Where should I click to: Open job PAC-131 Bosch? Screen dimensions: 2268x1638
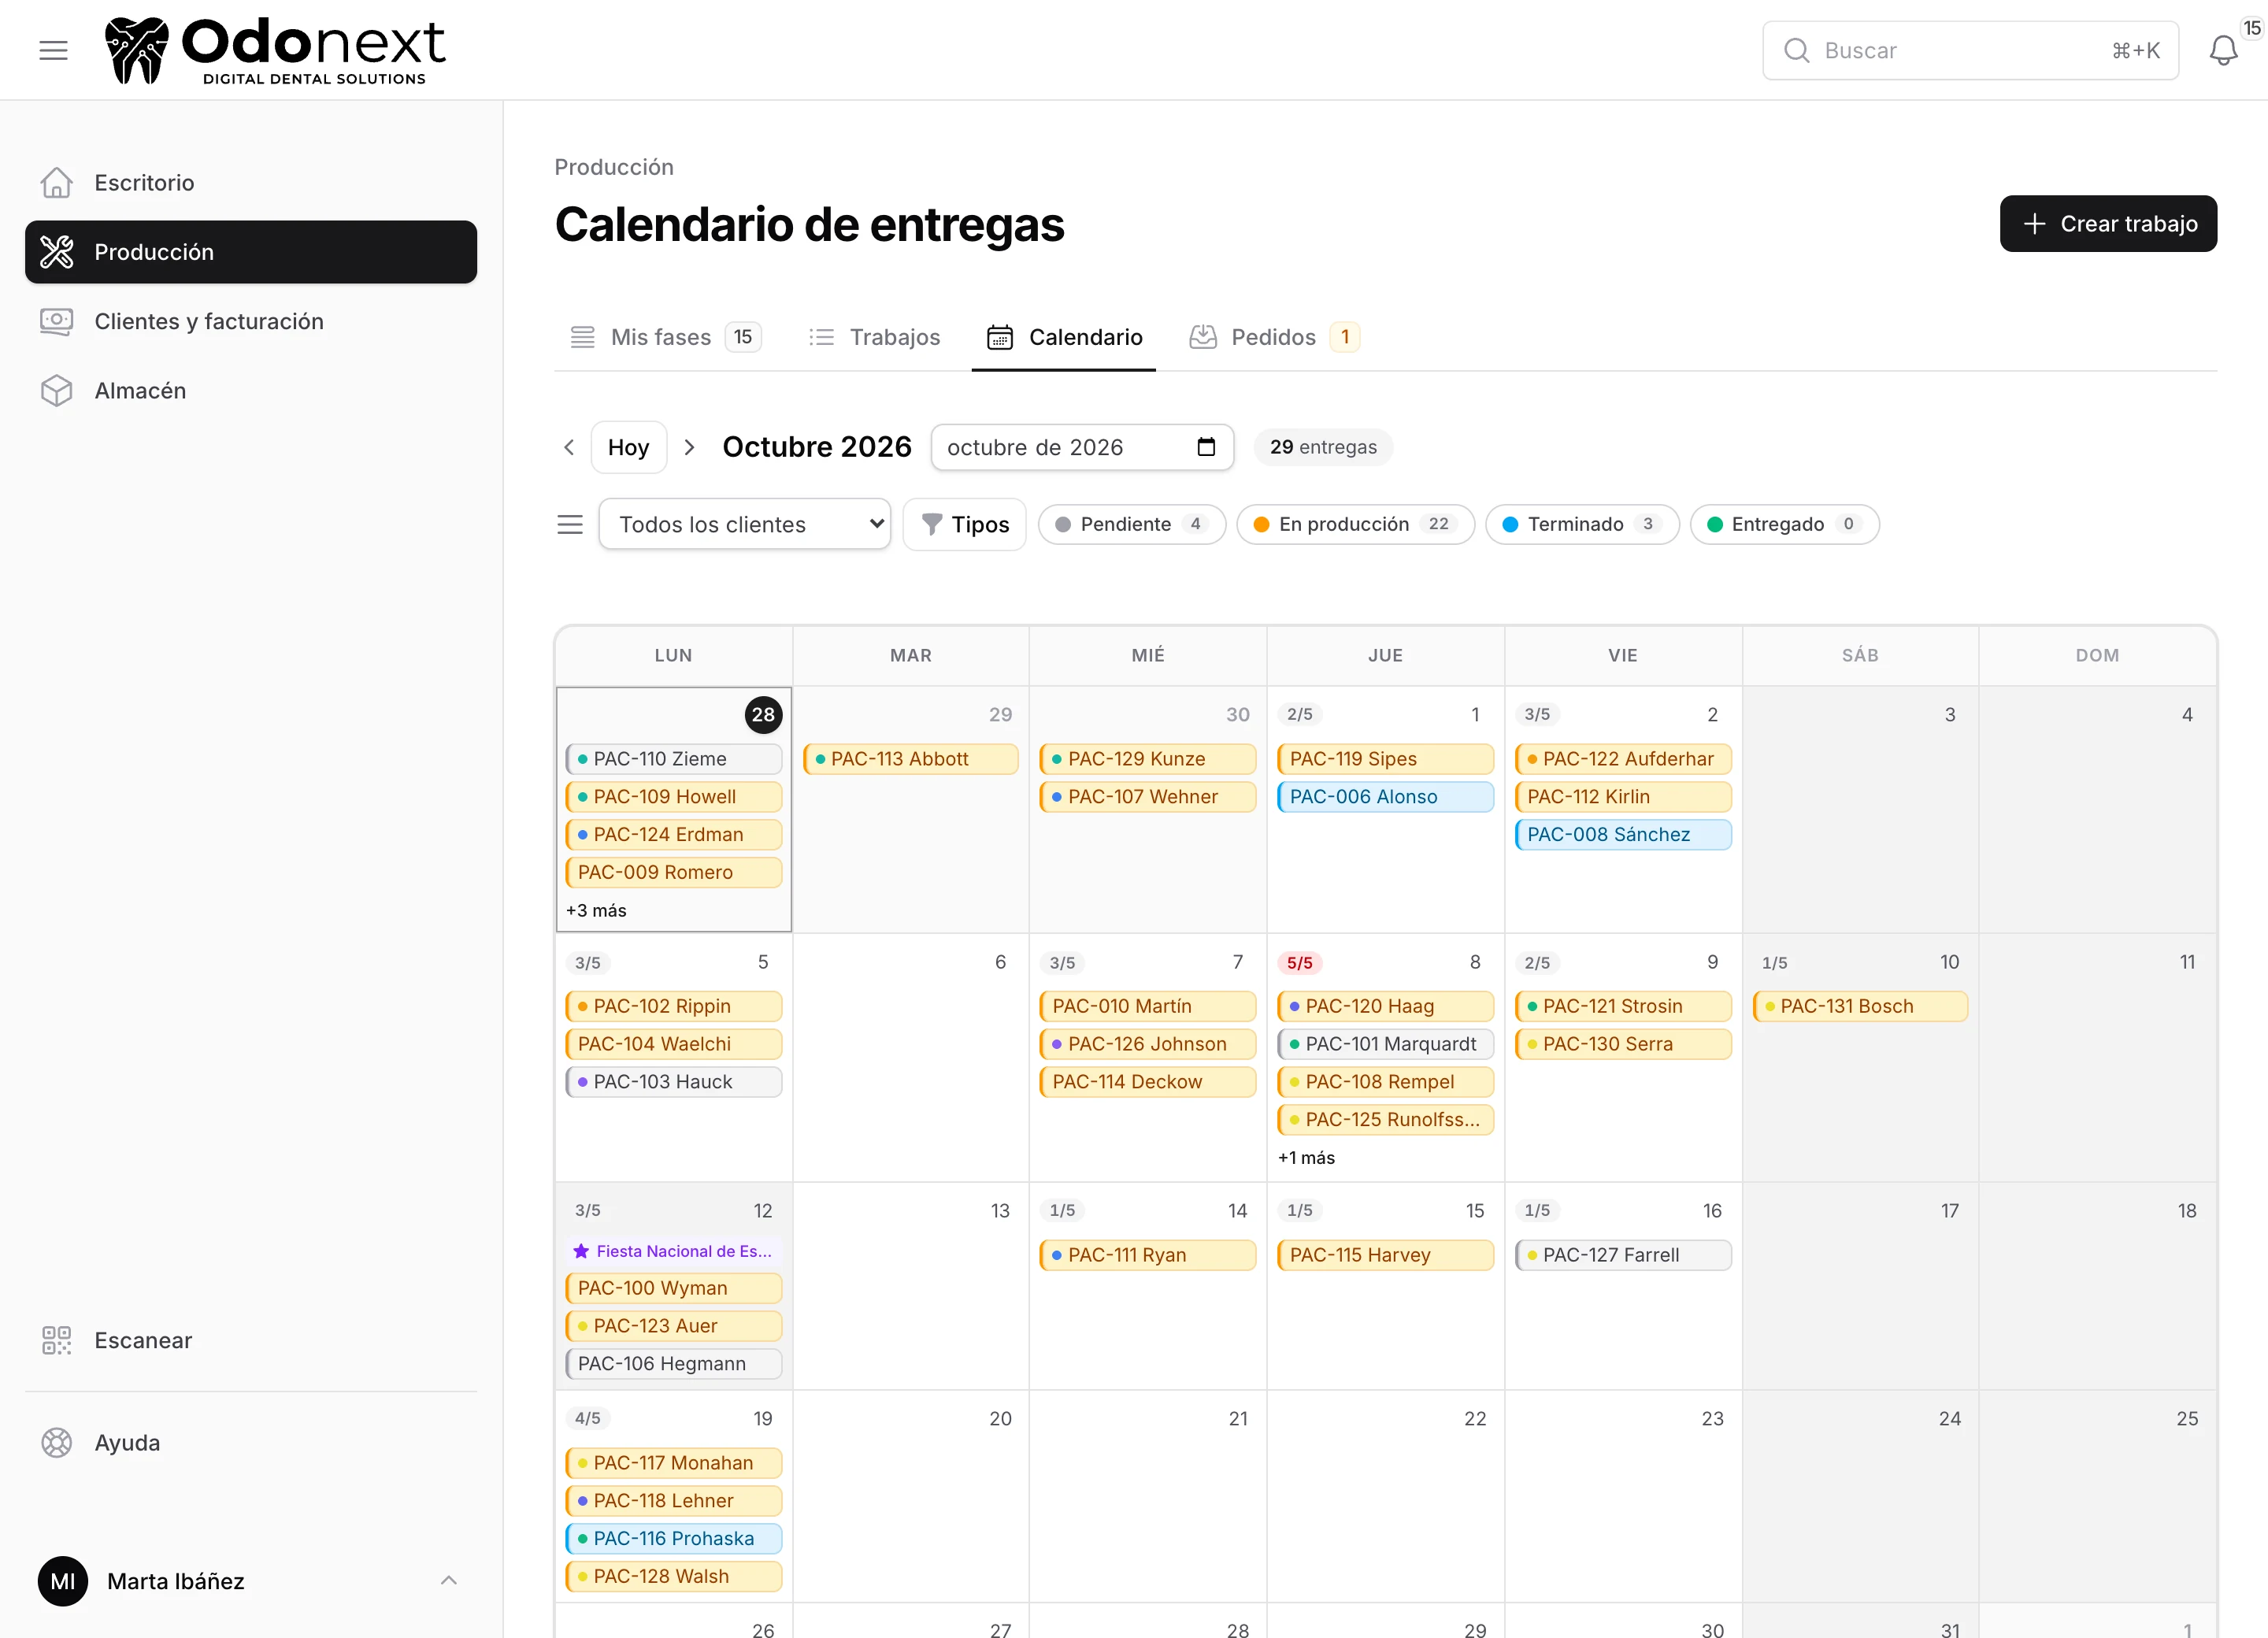click(x=1860, y=1006)
